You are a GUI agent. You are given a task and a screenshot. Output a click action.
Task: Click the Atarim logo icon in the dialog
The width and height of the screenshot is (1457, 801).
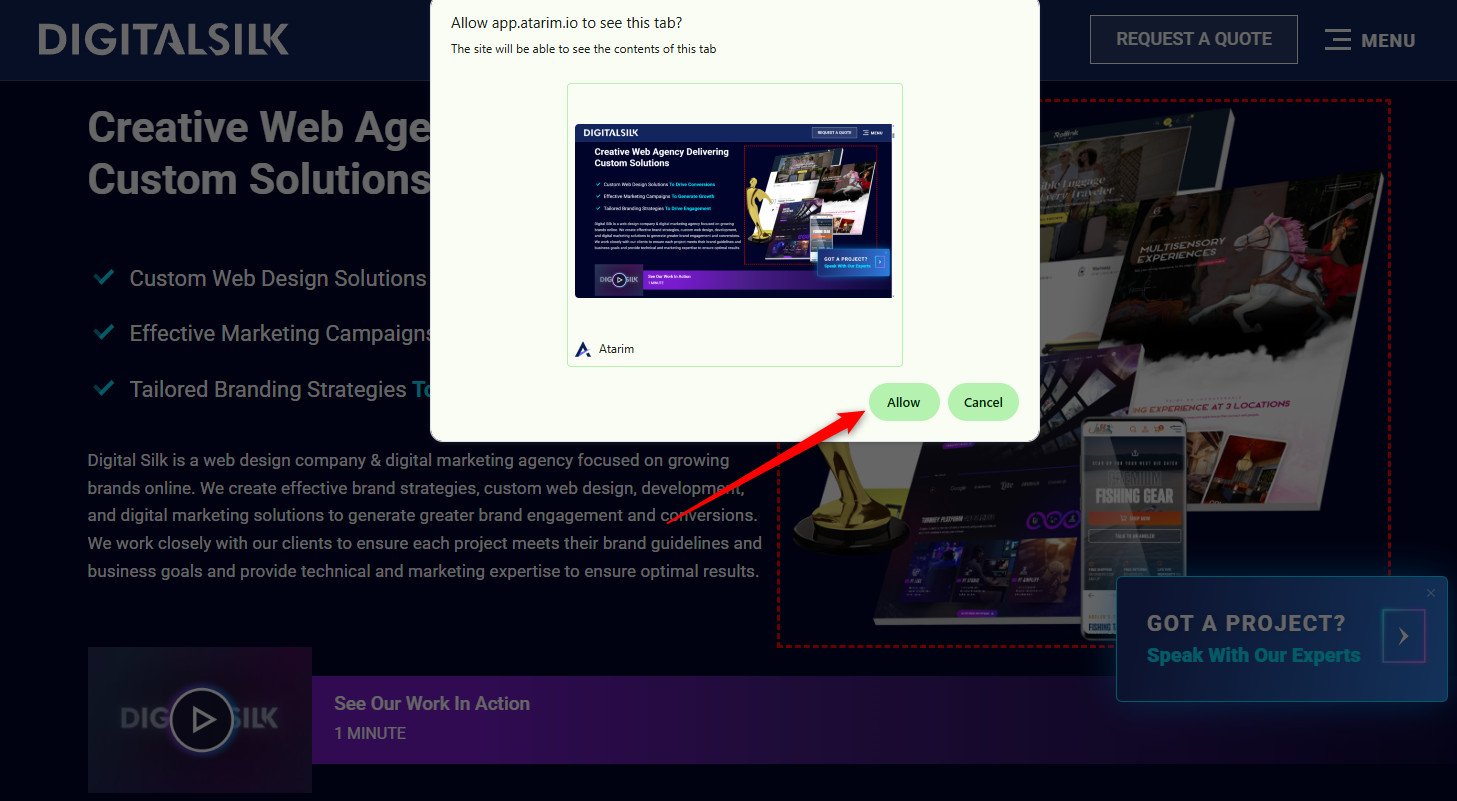click(x=583, y=349)
